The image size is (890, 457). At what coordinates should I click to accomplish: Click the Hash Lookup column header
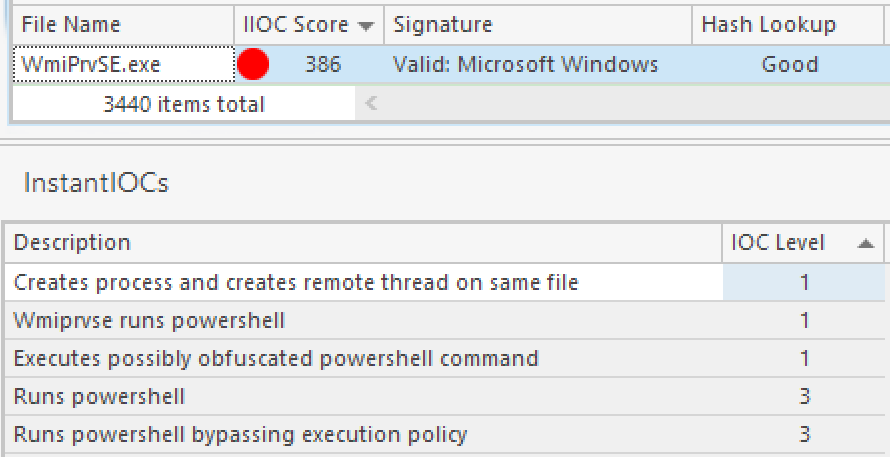click(768, 25)
